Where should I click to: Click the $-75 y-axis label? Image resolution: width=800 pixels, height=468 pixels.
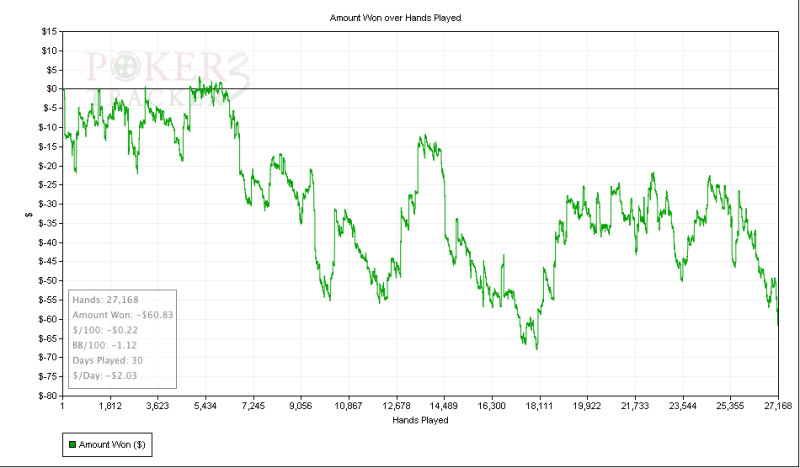click(x=48, y=377)
